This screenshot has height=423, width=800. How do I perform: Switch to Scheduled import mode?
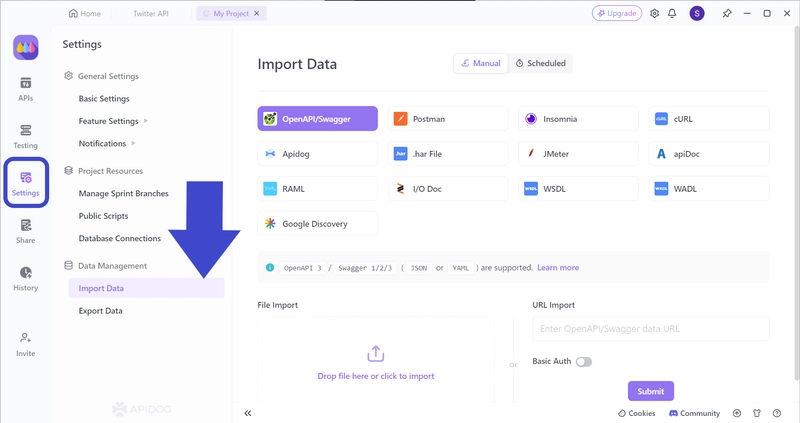click(x=540, y=63)
